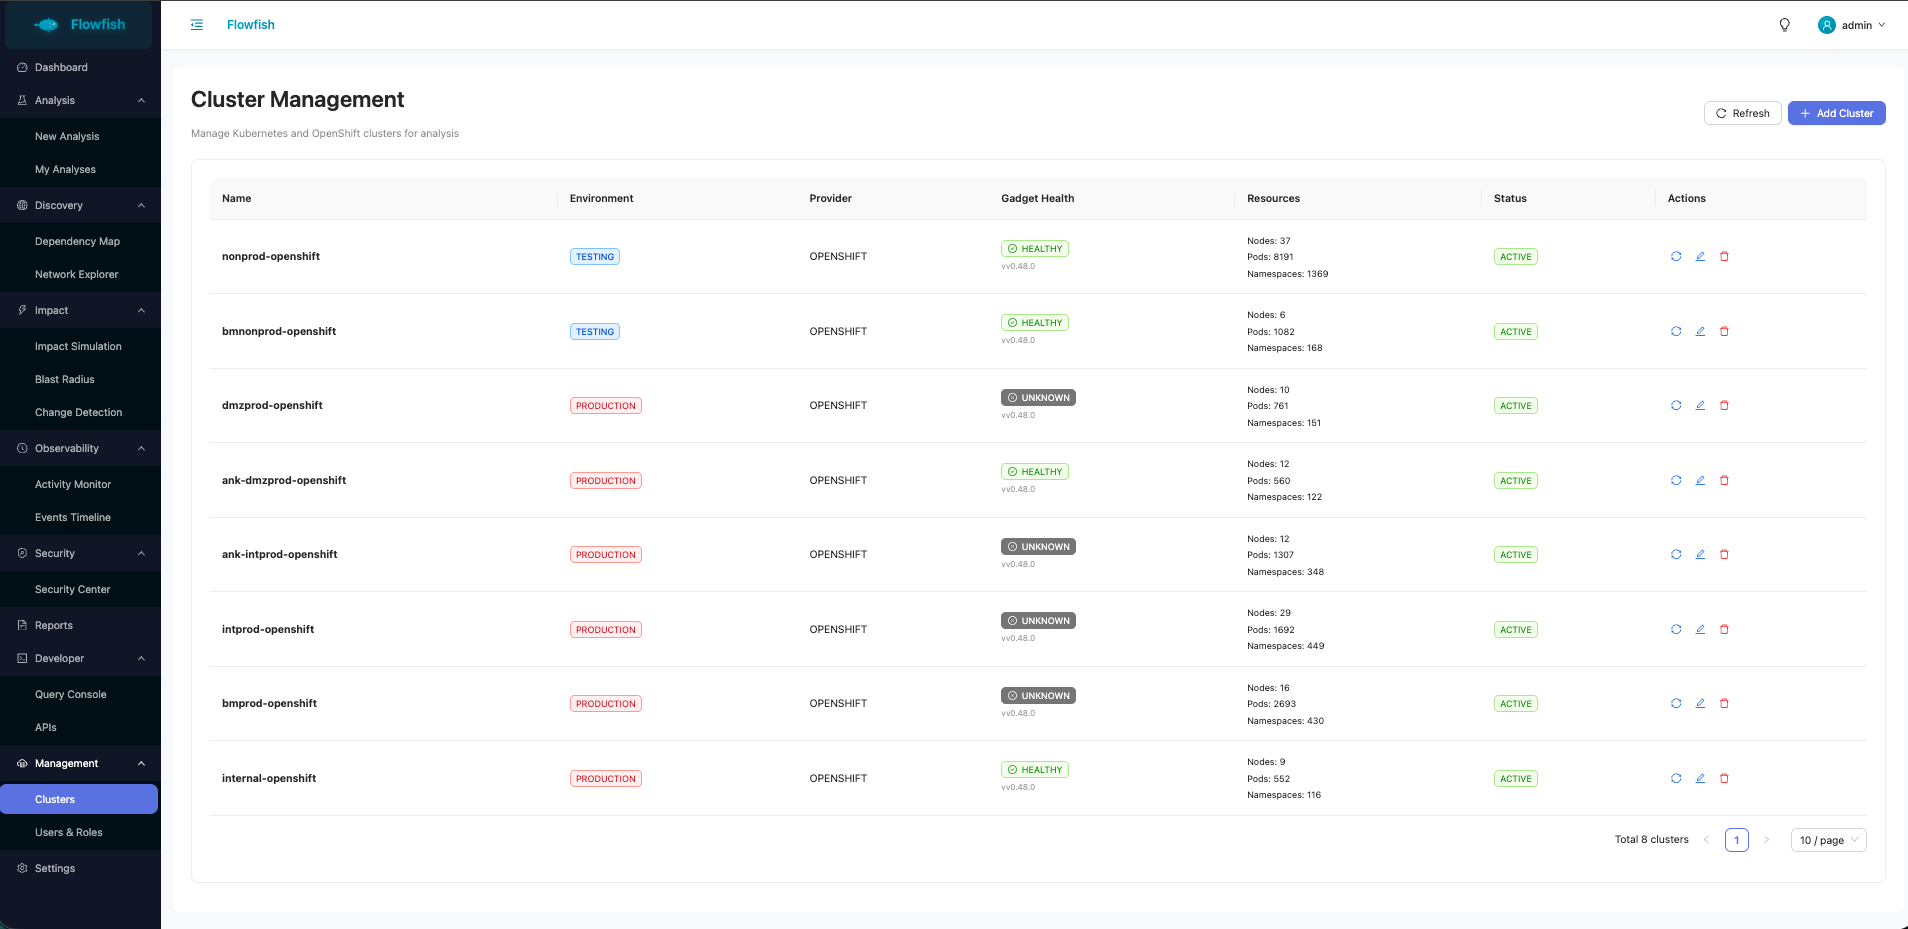
Task: Edit the ank-dmzprod-openshift cluster
Action: click(x=1700, y=480)
